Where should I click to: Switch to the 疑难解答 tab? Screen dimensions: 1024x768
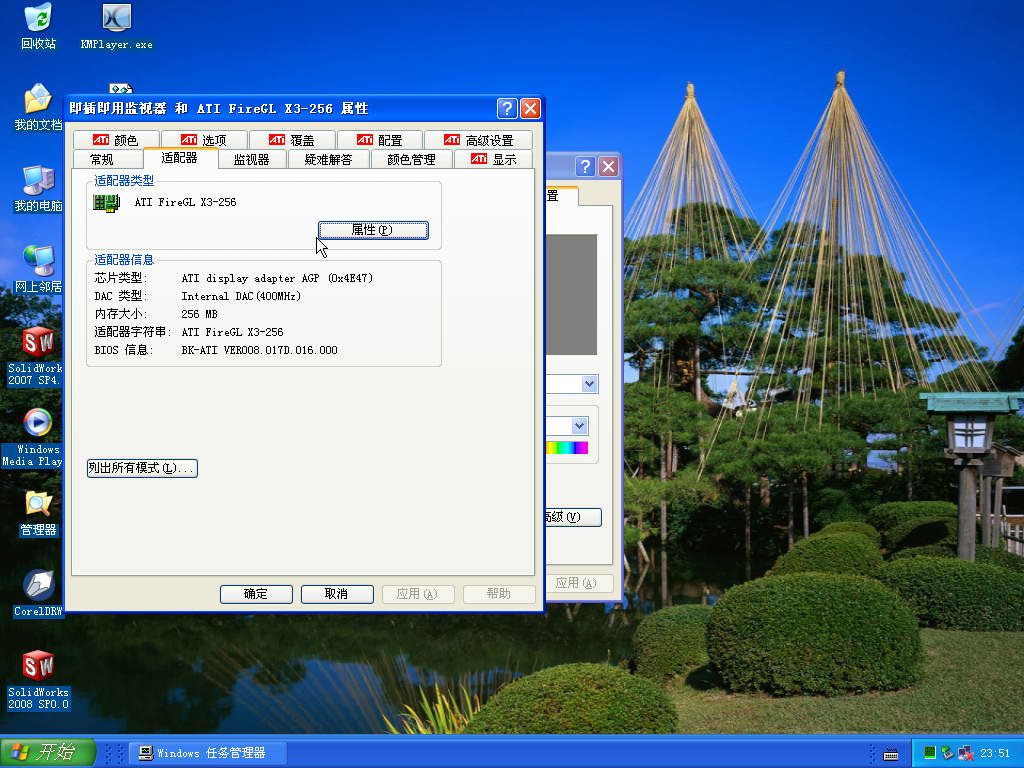(328, 159)
